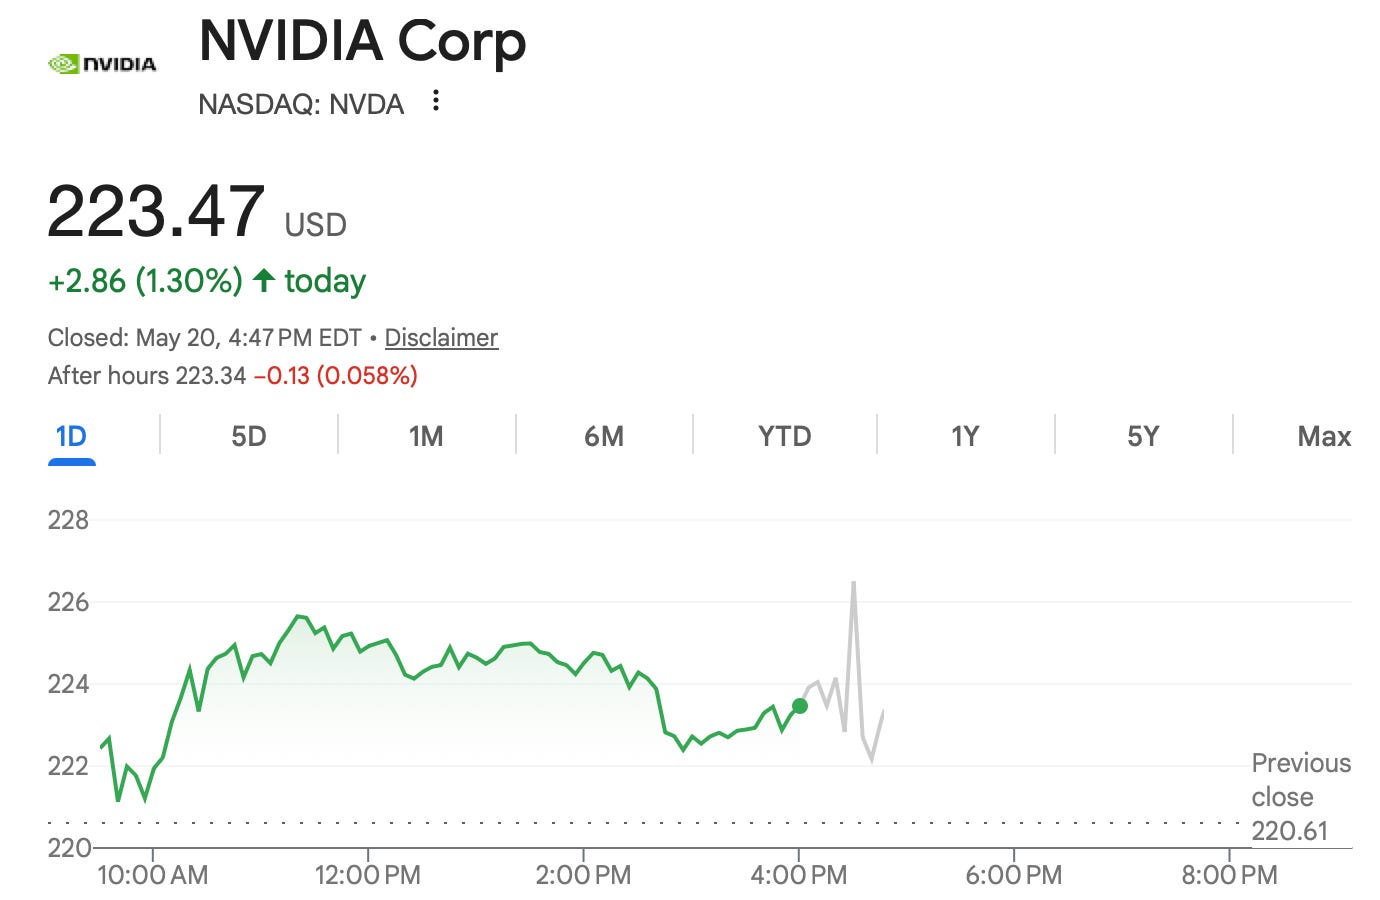This screenshot has width=1380, height=900.
Task: Select the 6M time range tab
Action: point(604,437)
